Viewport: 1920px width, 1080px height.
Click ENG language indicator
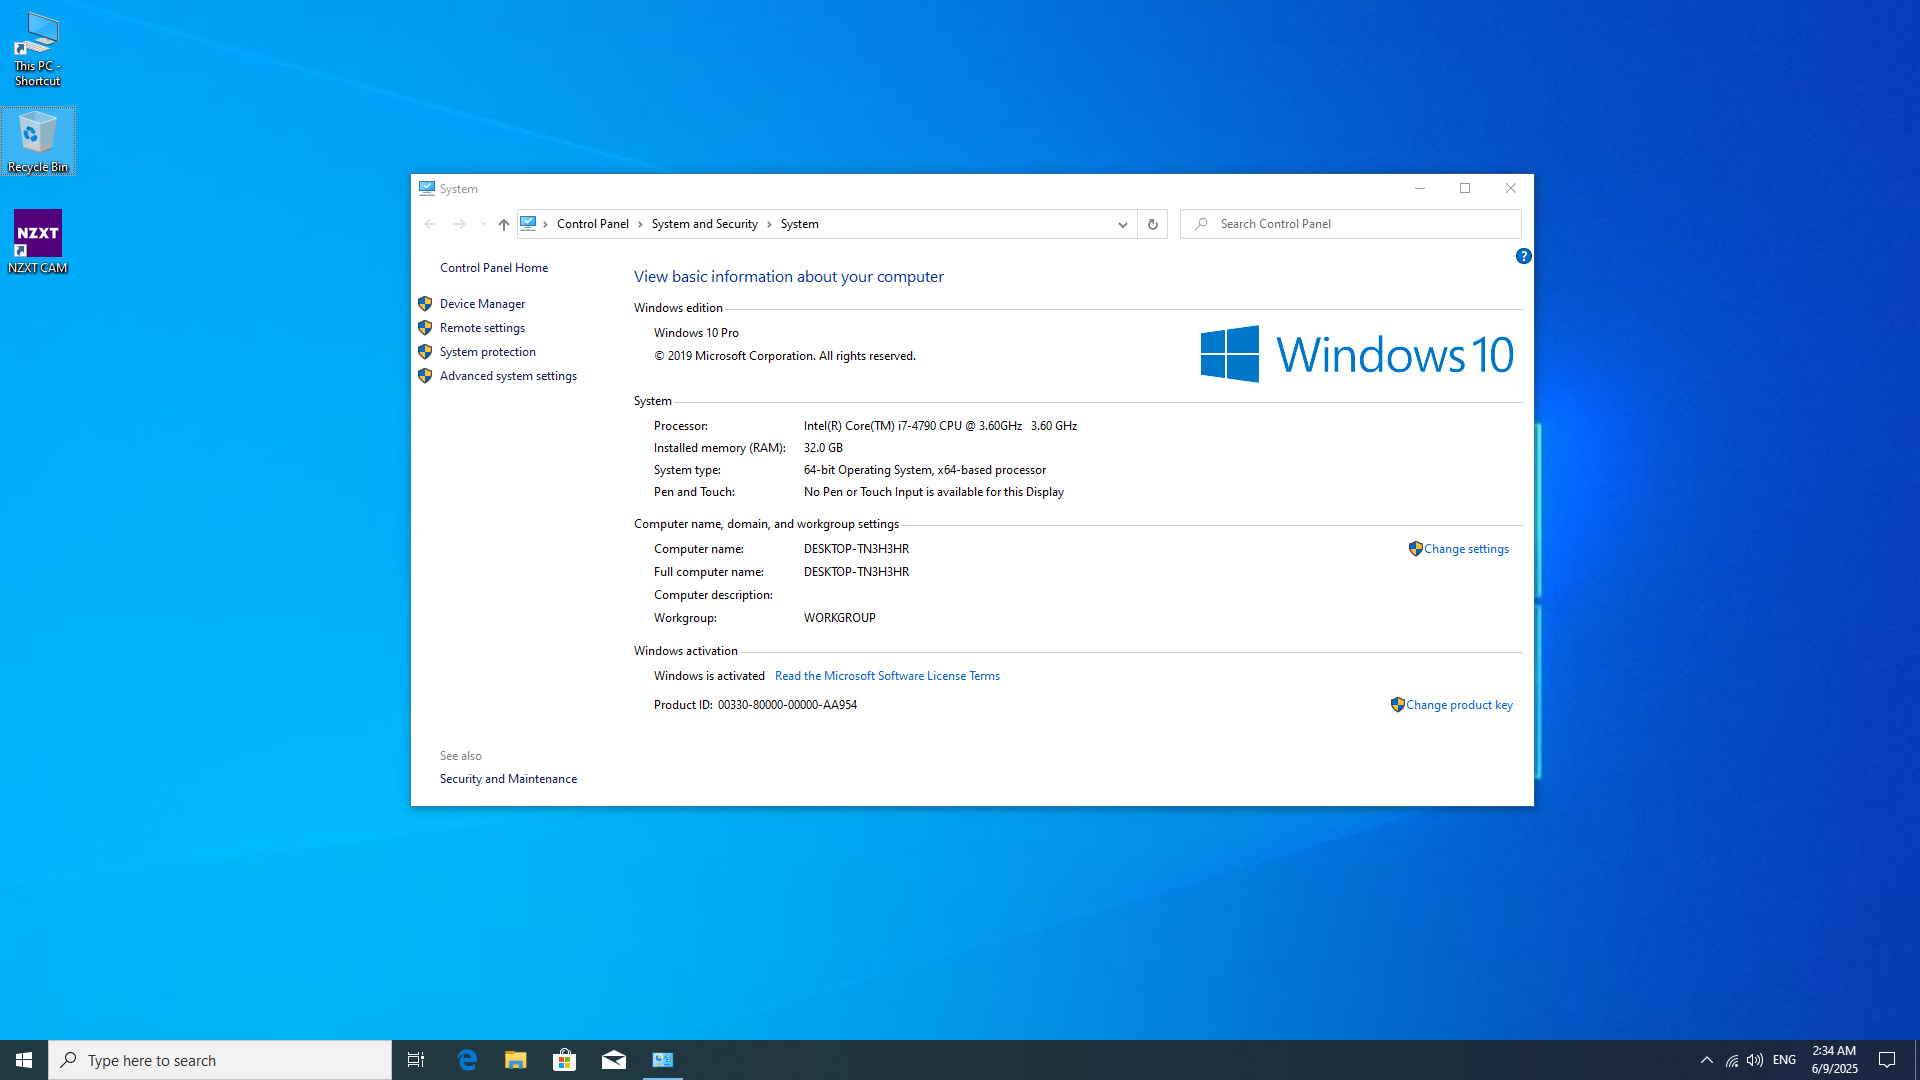[1784, 1060]
